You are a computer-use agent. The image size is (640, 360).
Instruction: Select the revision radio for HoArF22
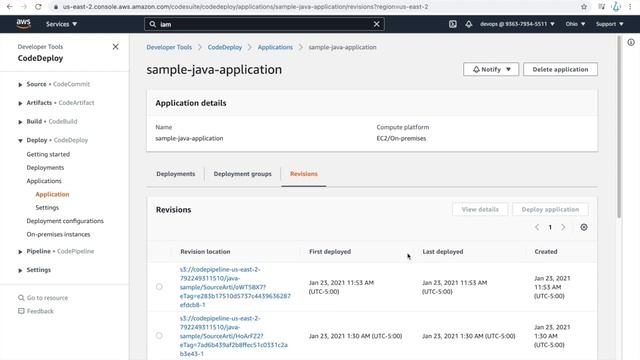tap(159, 336)
